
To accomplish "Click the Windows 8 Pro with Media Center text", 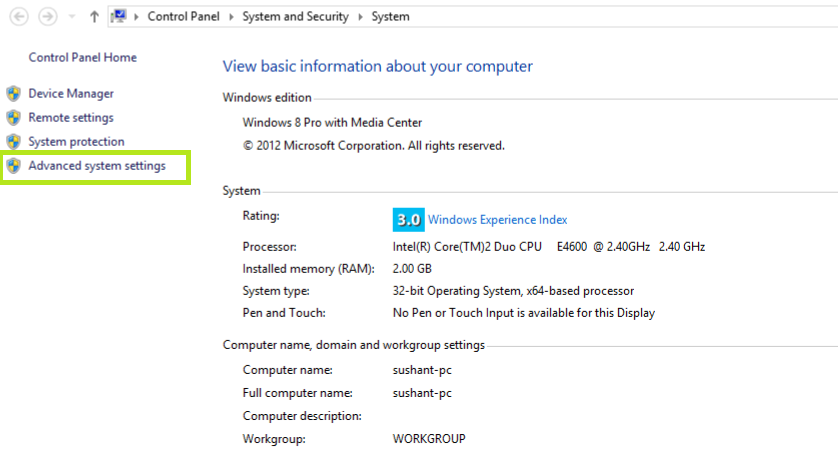I will pos(332,122).
